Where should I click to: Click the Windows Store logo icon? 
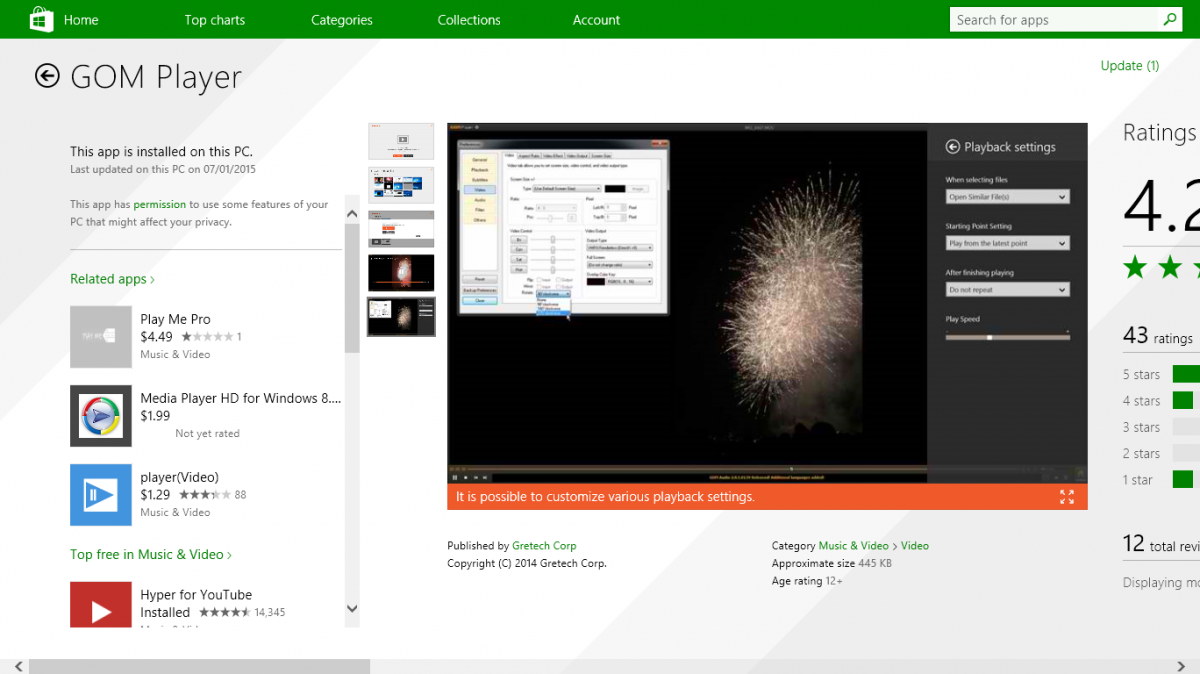click(x=41, y=19)
